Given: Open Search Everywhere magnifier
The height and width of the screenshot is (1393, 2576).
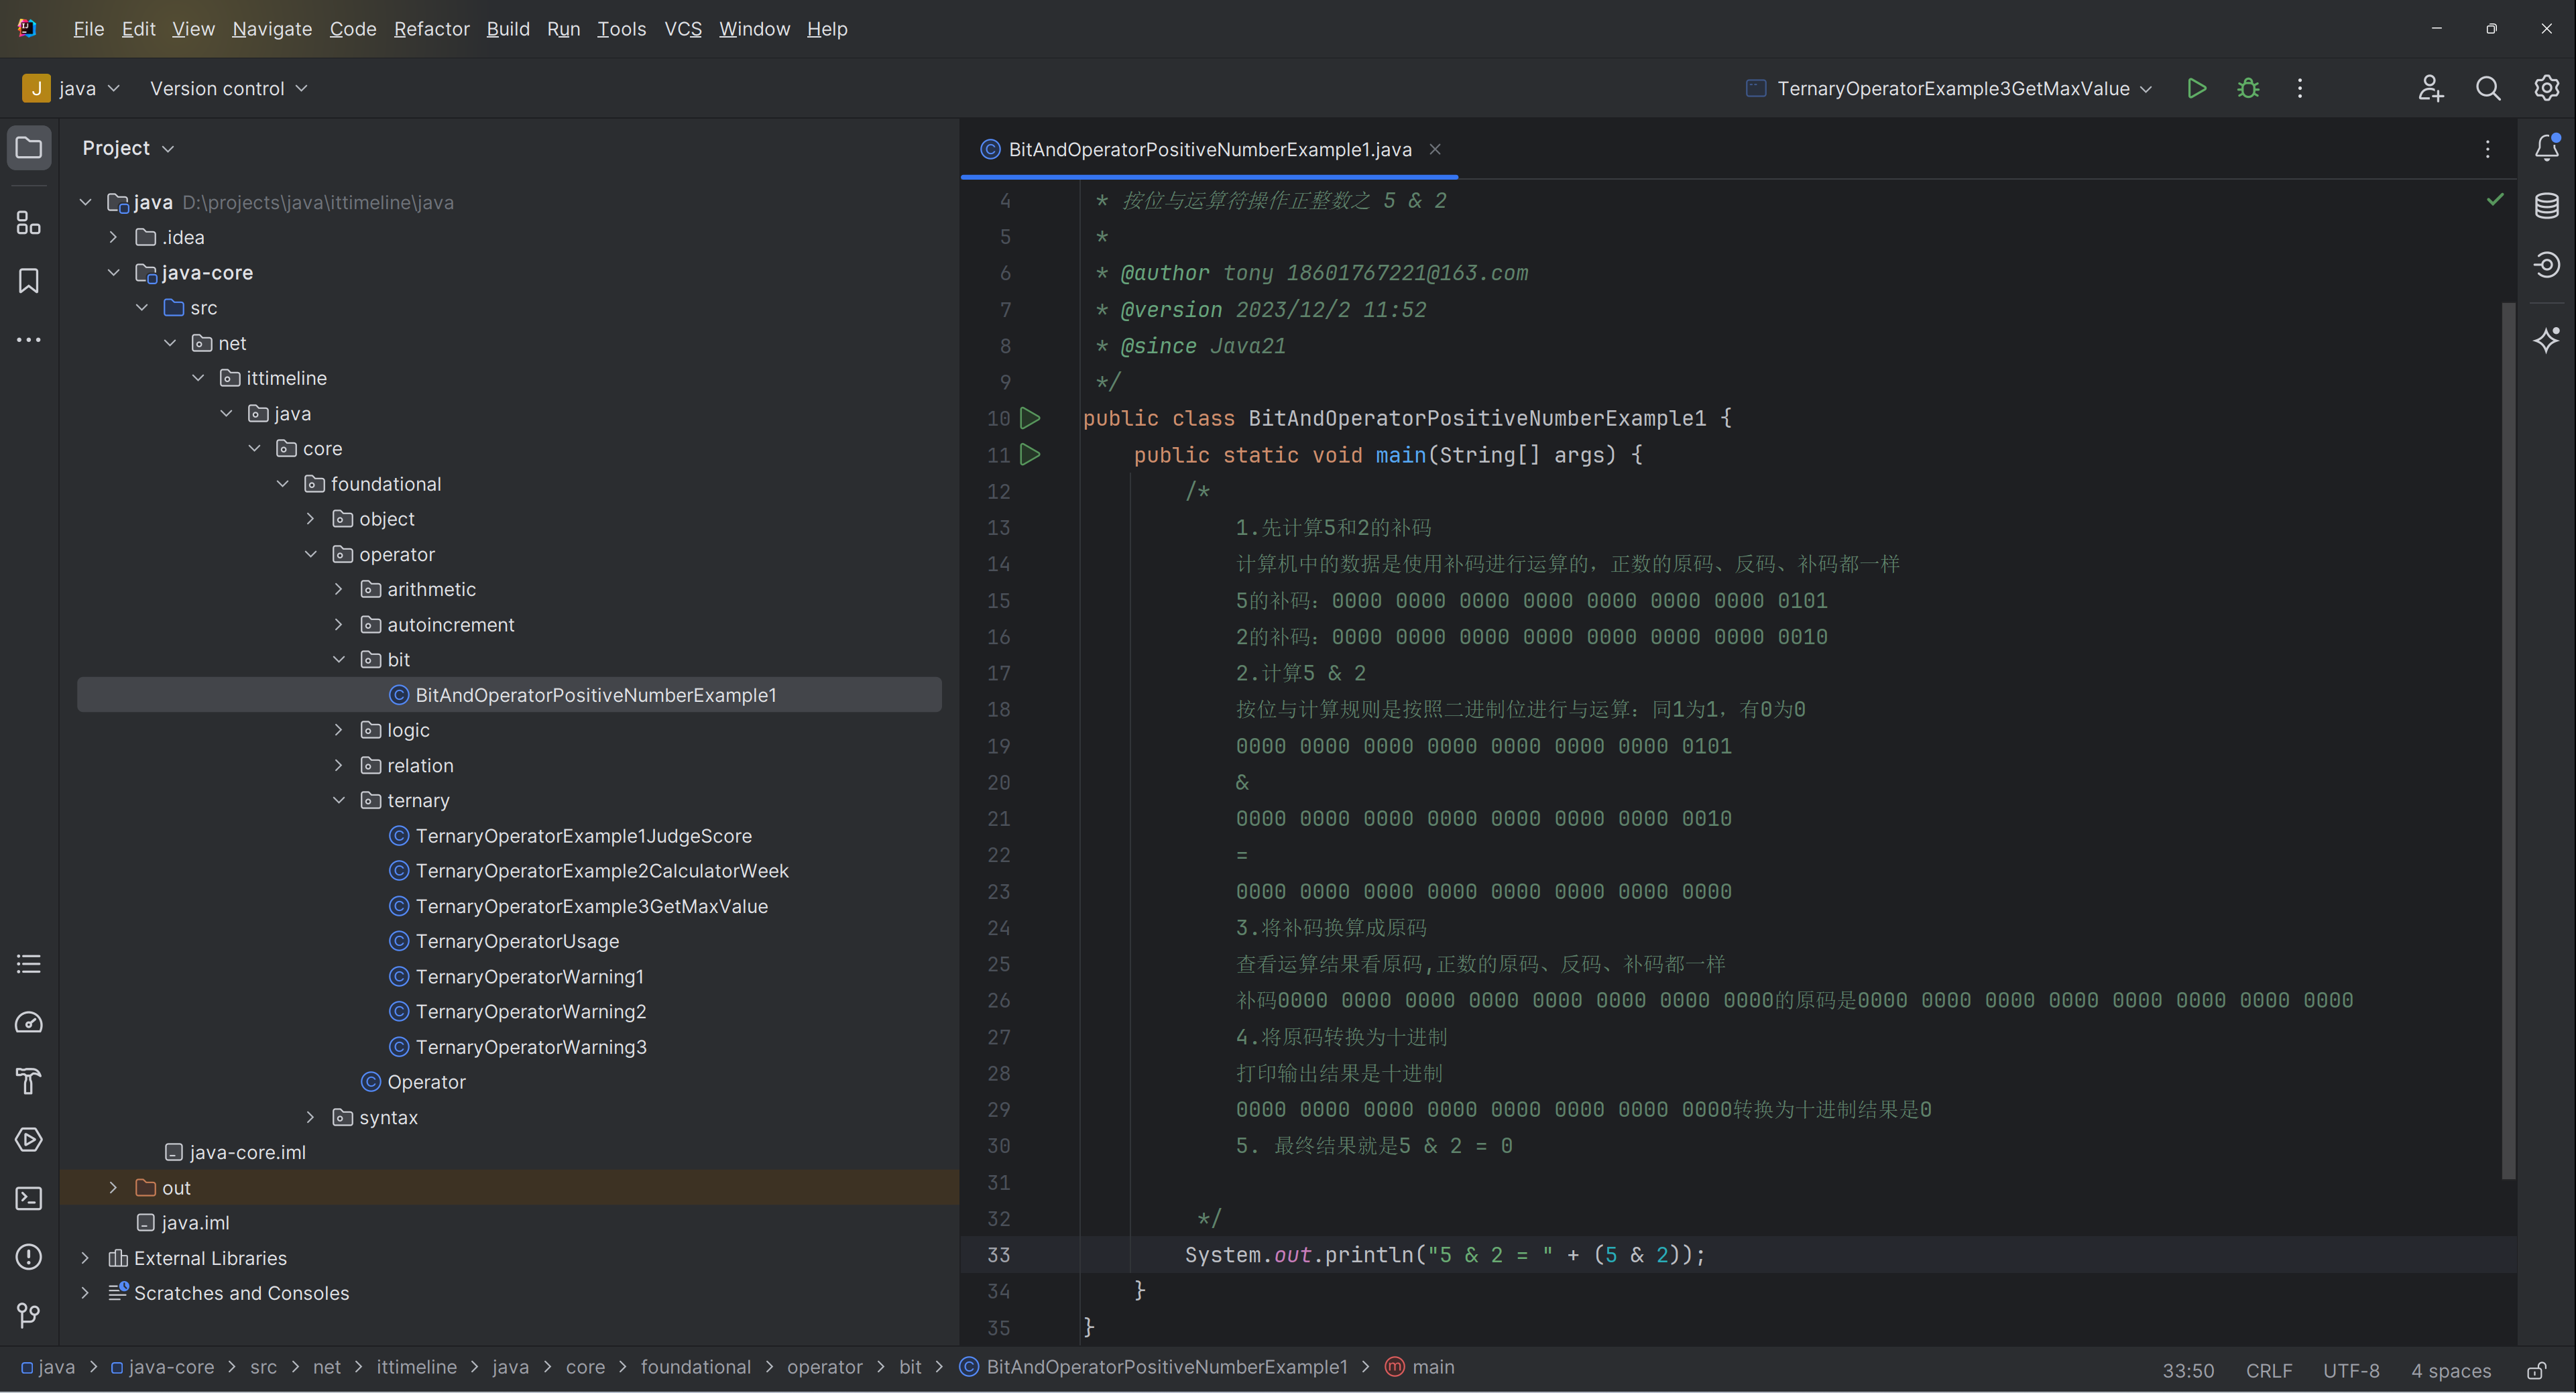Looking at the screenshot, I should pyautogui.click(x=2488, y=88).
